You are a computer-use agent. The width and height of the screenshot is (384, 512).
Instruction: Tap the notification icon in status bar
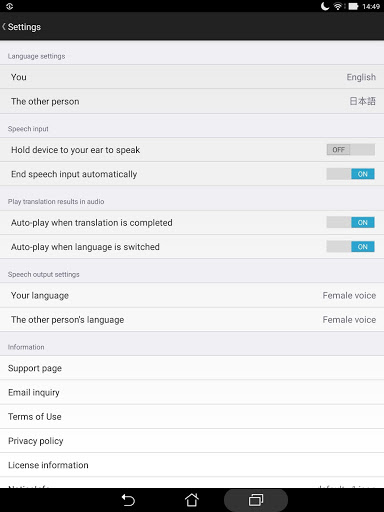tap(9, 6)
